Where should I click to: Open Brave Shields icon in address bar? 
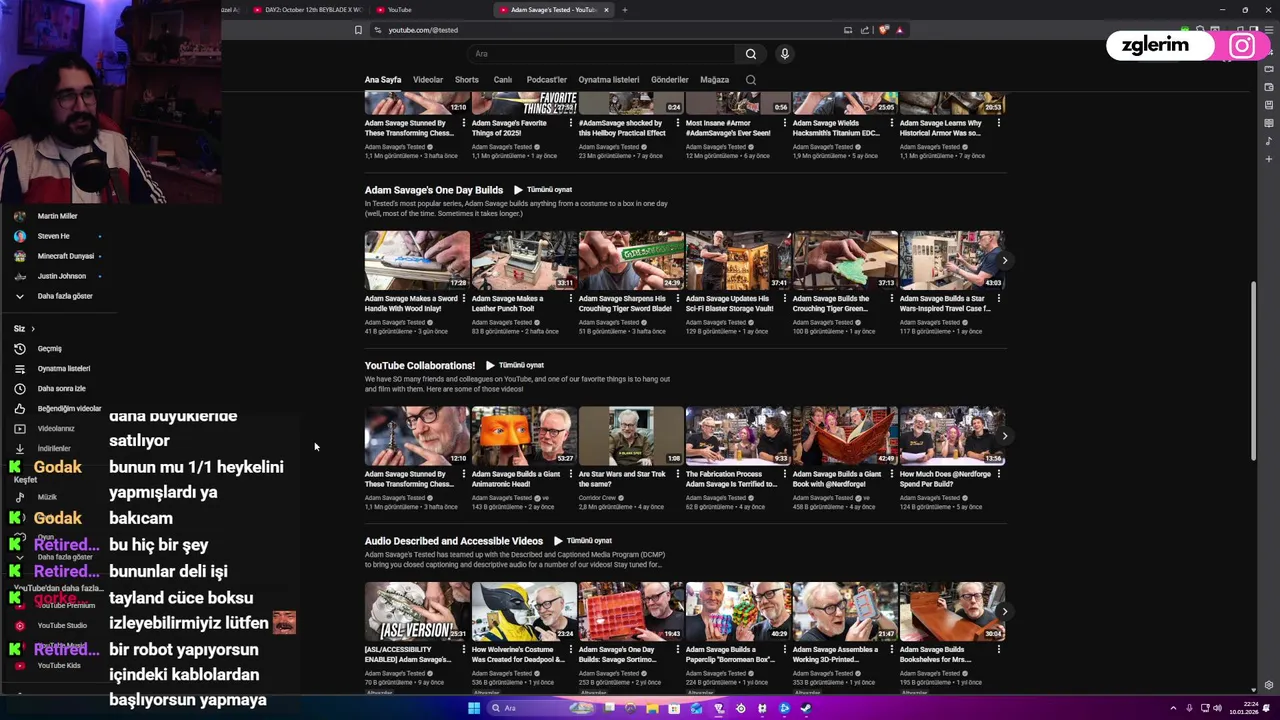884,30
